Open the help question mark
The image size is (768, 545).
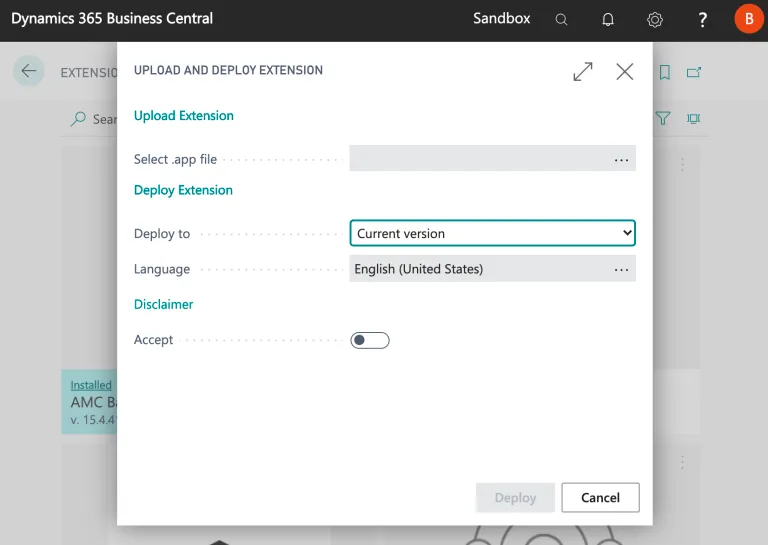point(702,20)
